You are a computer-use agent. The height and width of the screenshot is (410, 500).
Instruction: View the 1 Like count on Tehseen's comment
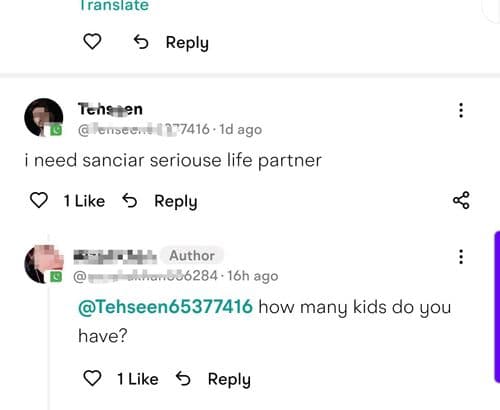(84, 201)
